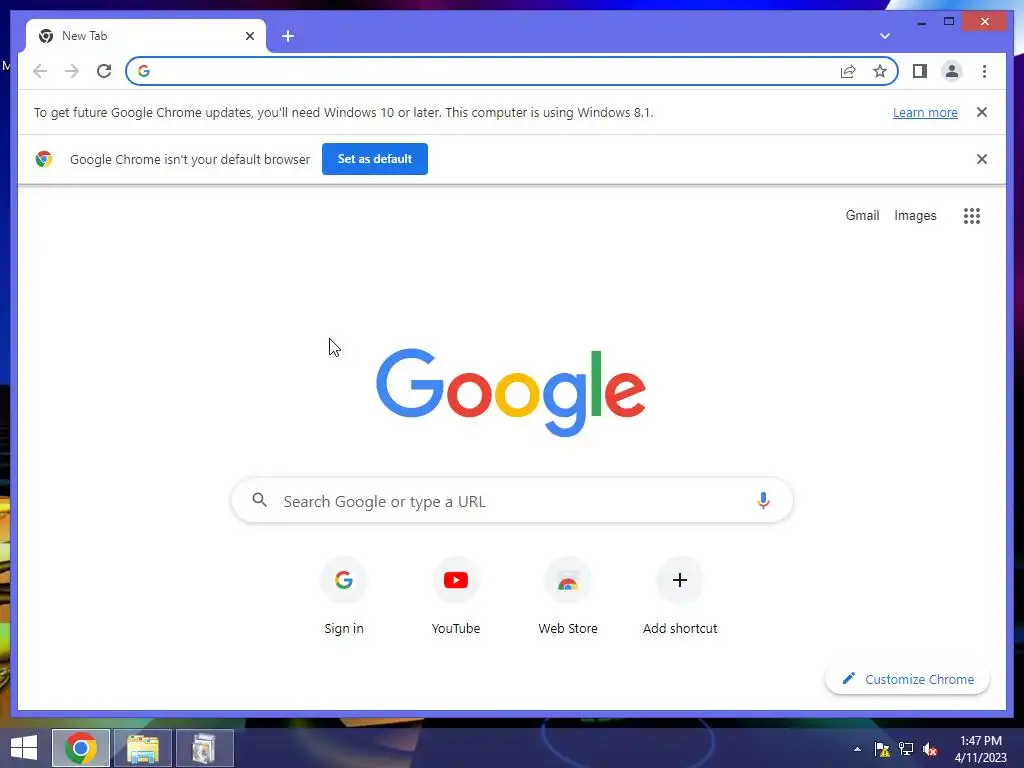Open the Gmail link
Viewport: 1024px width, 768px height.
point(862,216)
